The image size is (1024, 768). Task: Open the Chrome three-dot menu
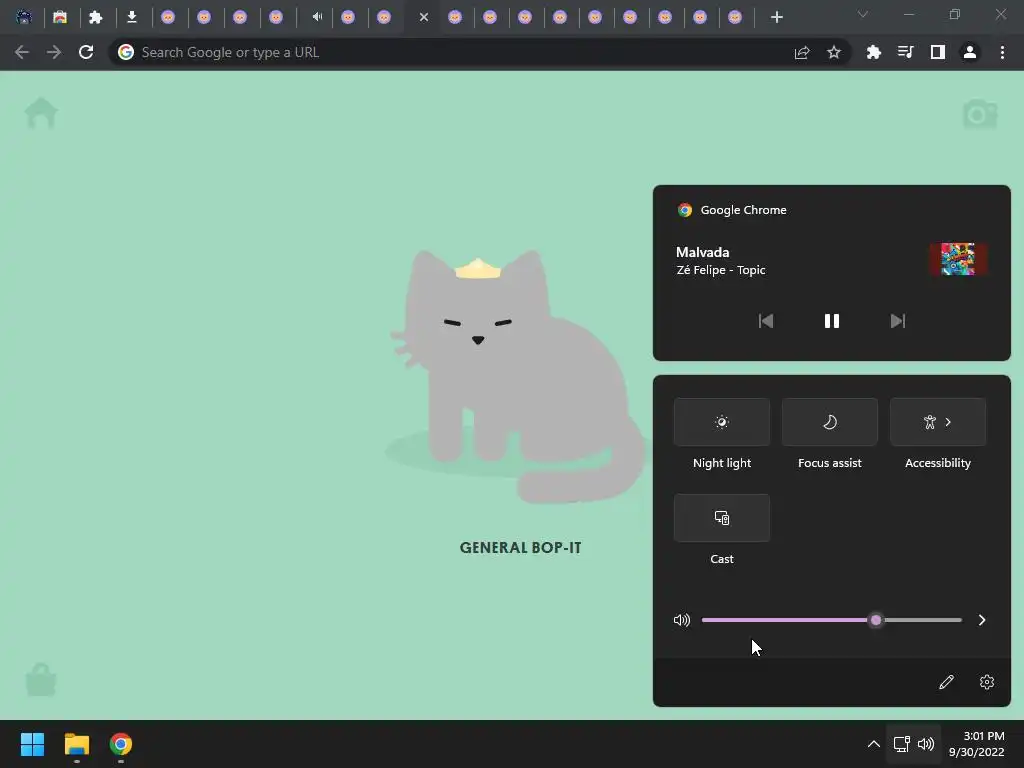pyautogui.click(x=1002, y=52)
